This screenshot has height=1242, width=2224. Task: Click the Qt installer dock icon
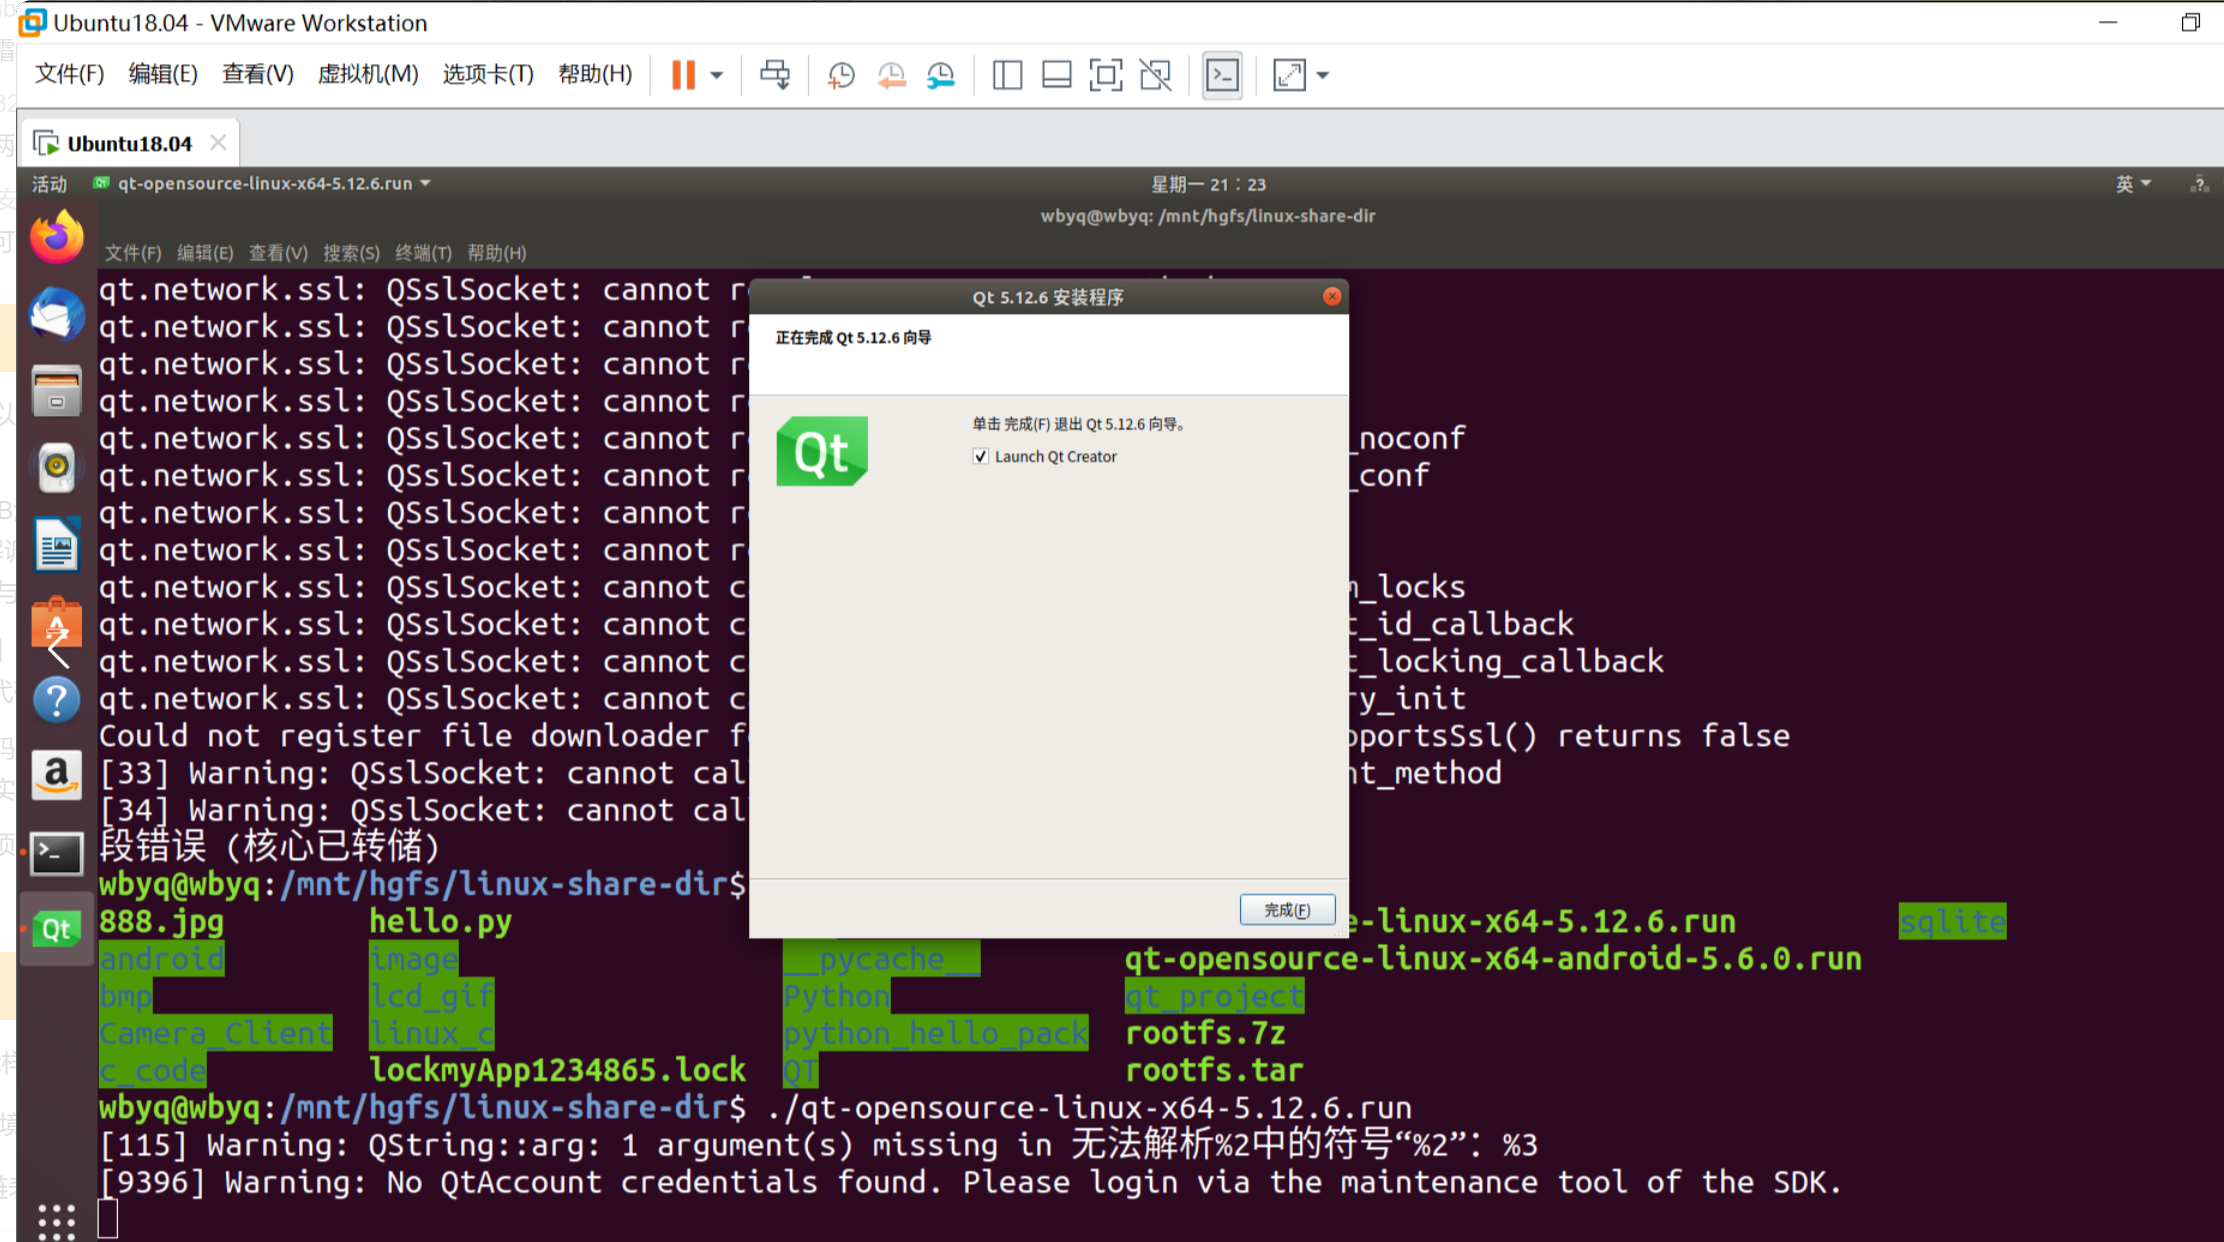click(x=57, y=929)
